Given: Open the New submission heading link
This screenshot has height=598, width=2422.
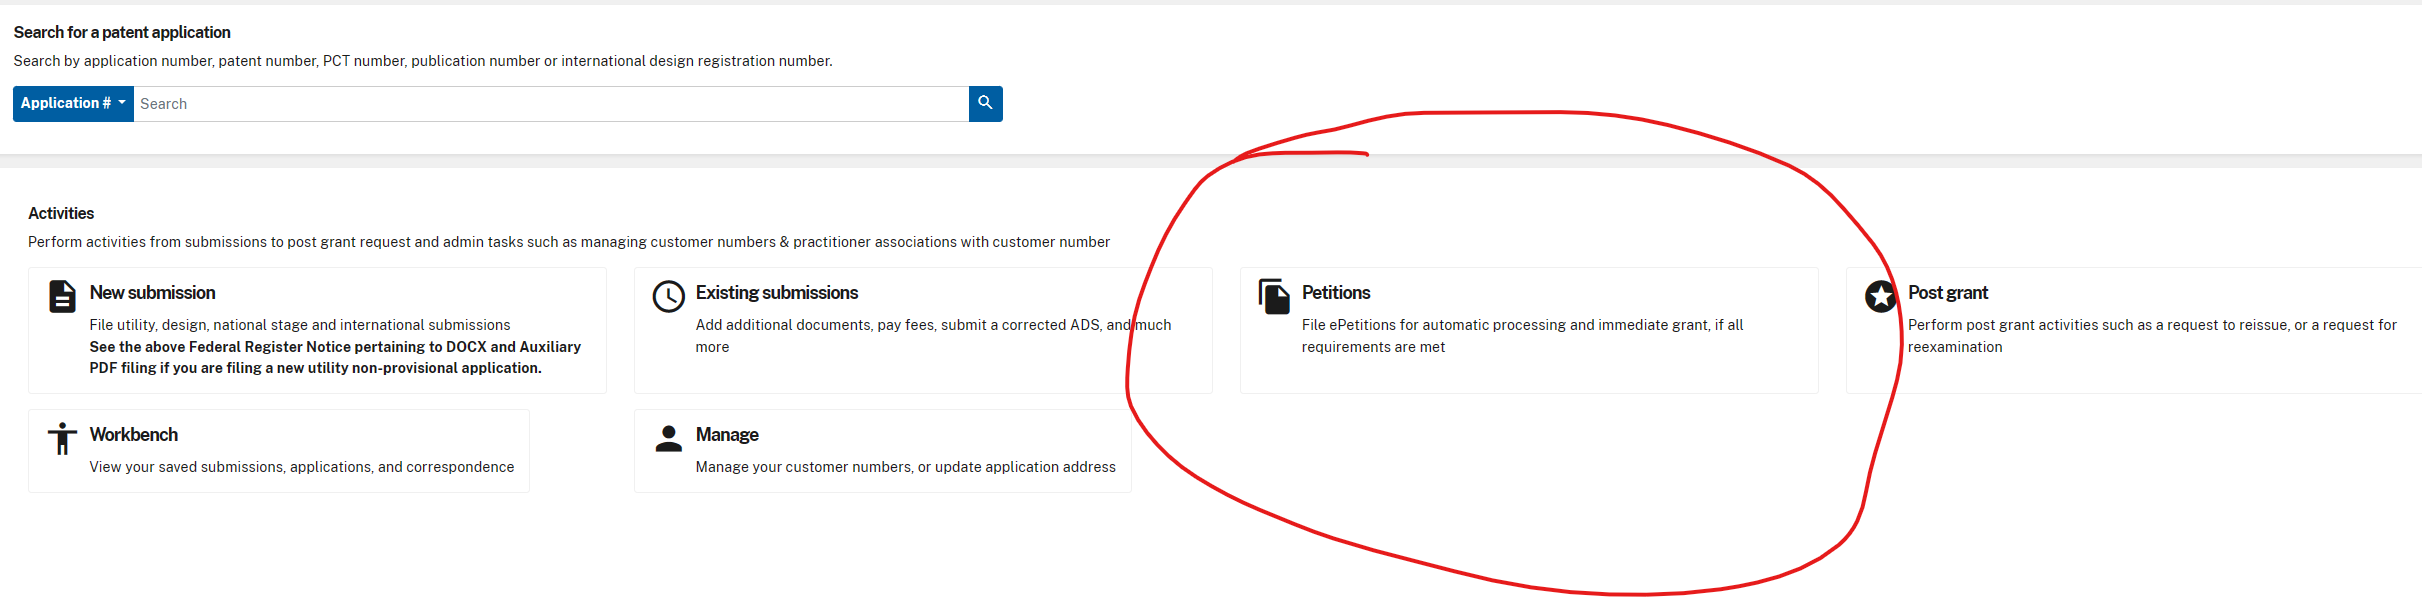Looking at the screenshot, I should tap(152, 293).
